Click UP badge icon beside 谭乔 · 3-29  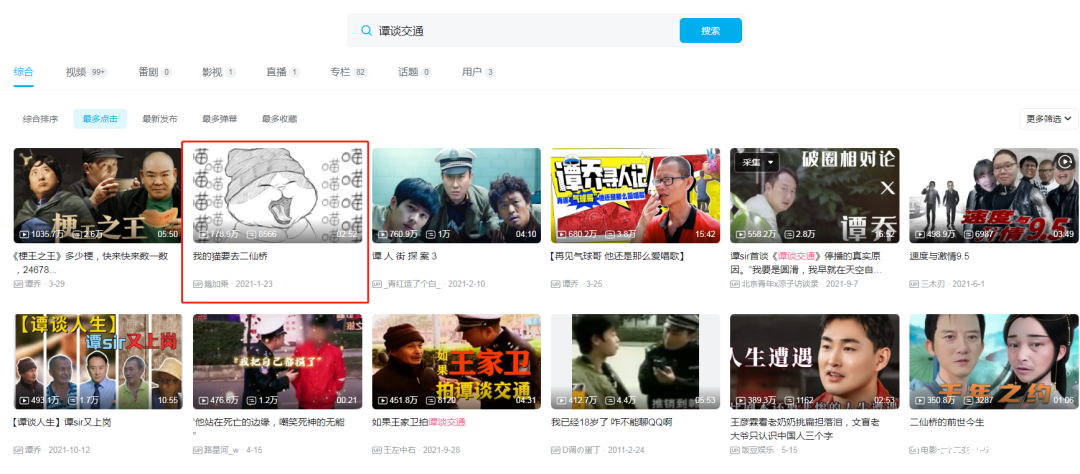(19, 284)
